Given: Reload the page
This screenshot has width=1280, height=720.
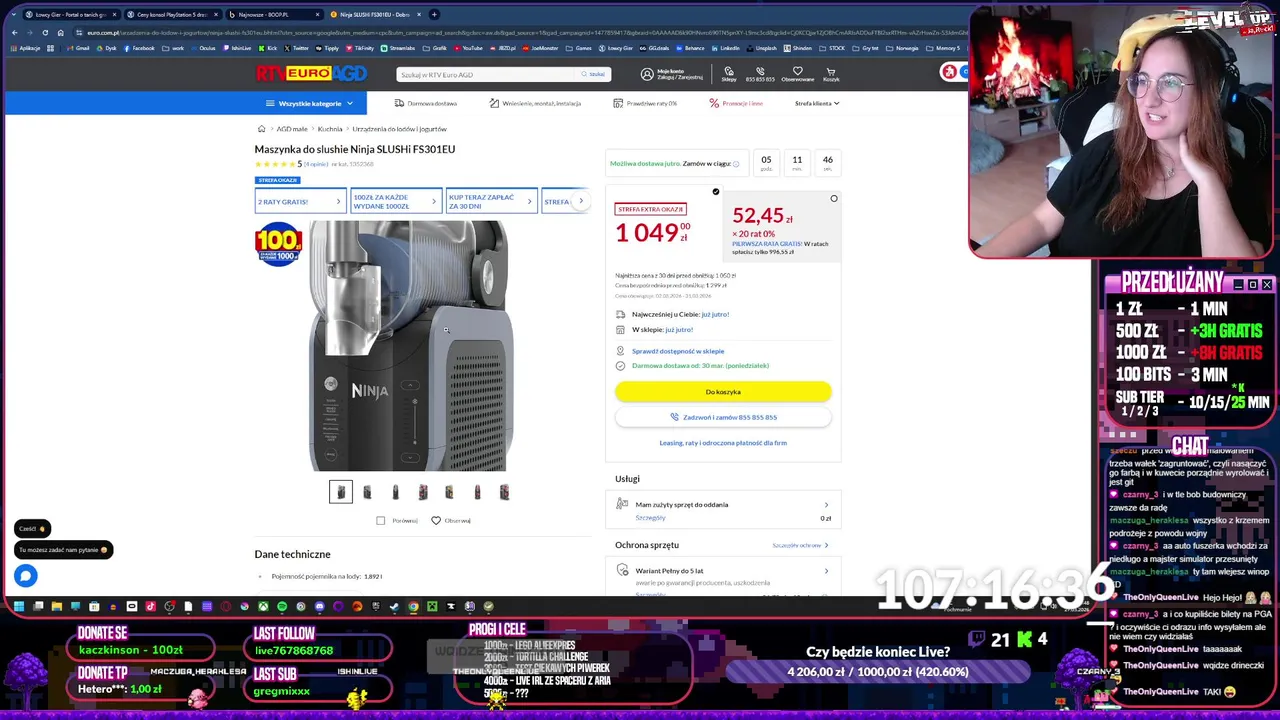Looking at the screenshot, I should (45, 32).
